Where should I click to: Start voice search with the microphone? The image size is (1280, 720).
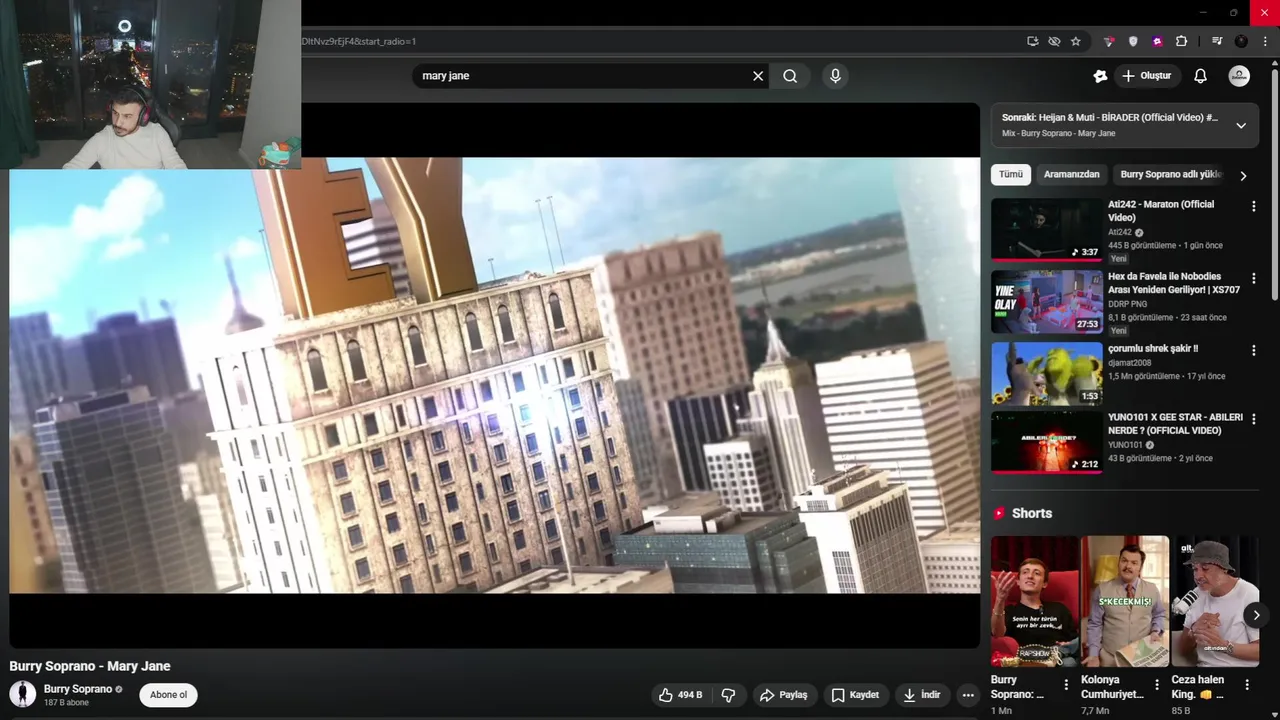835,76
